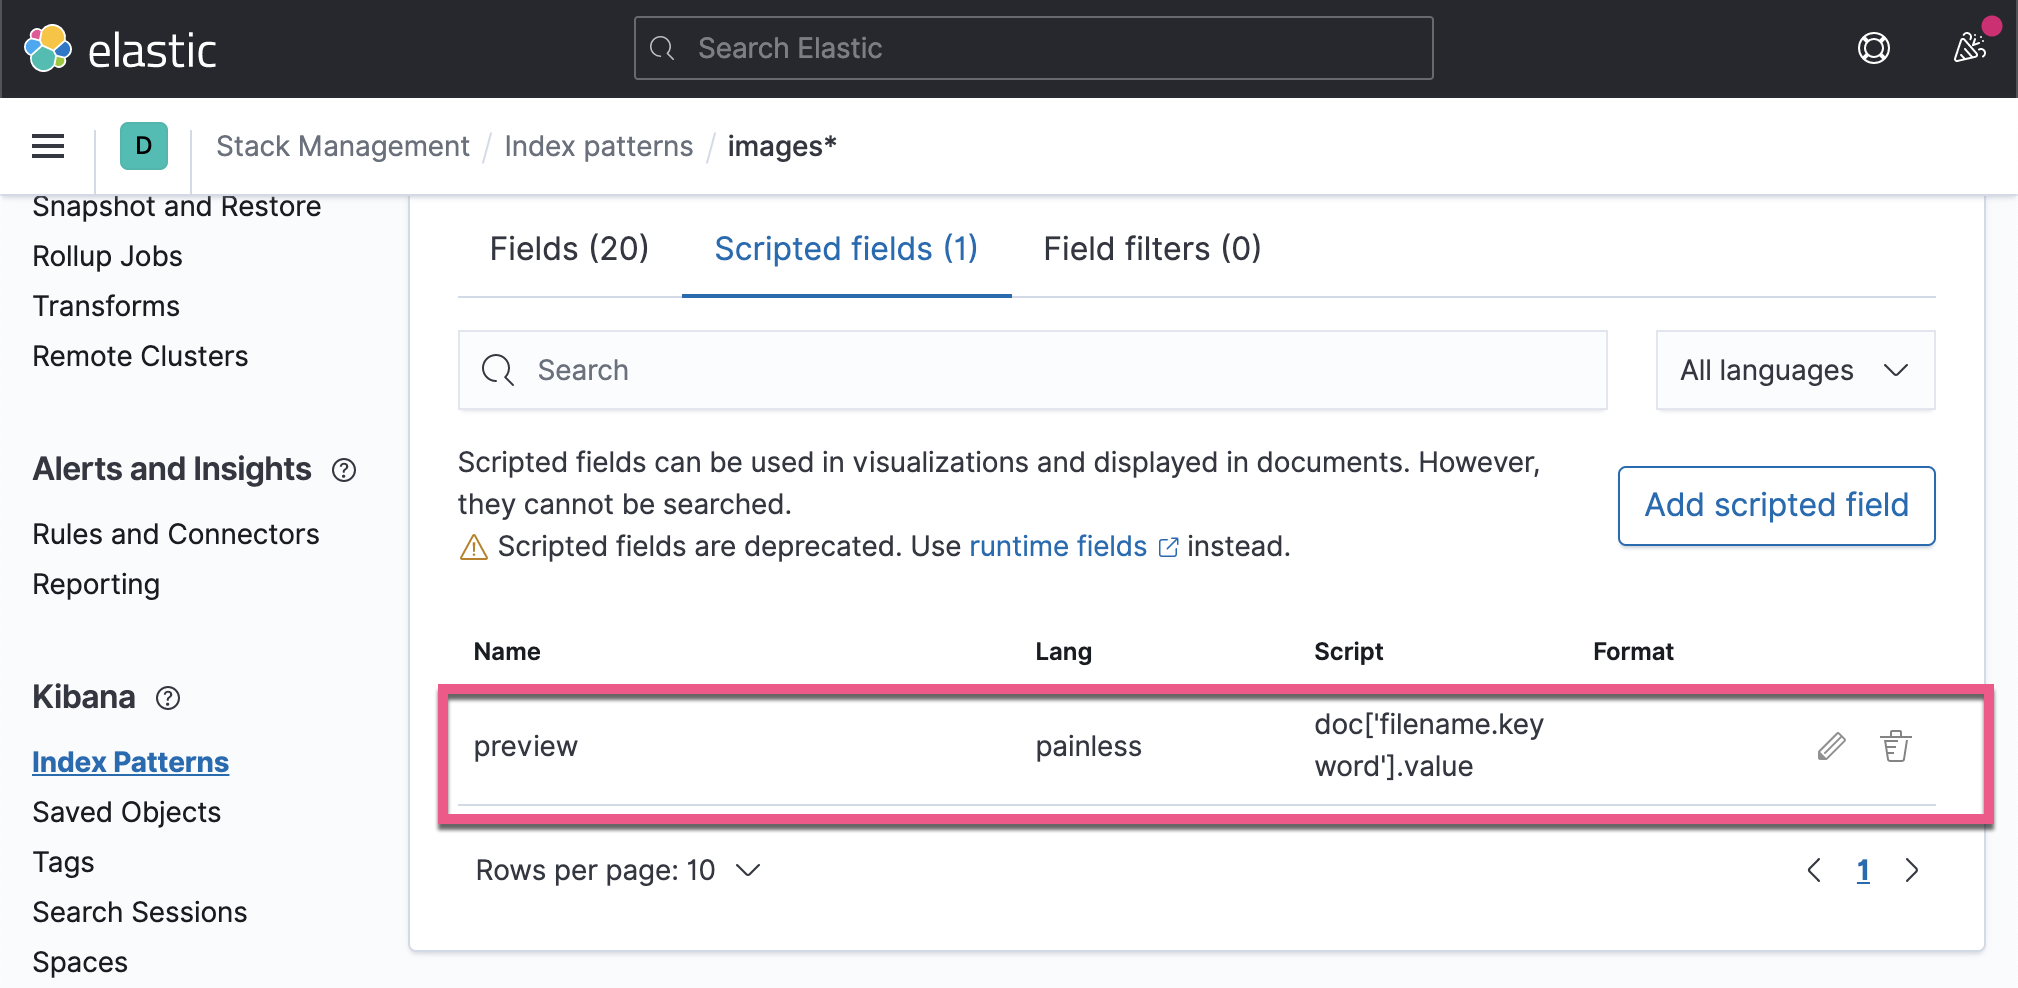The width and height of the screenshot is (2018, 988).
Task: Collapse the breadcrumb by clicking Index patterns
Action: pos(597,146)
